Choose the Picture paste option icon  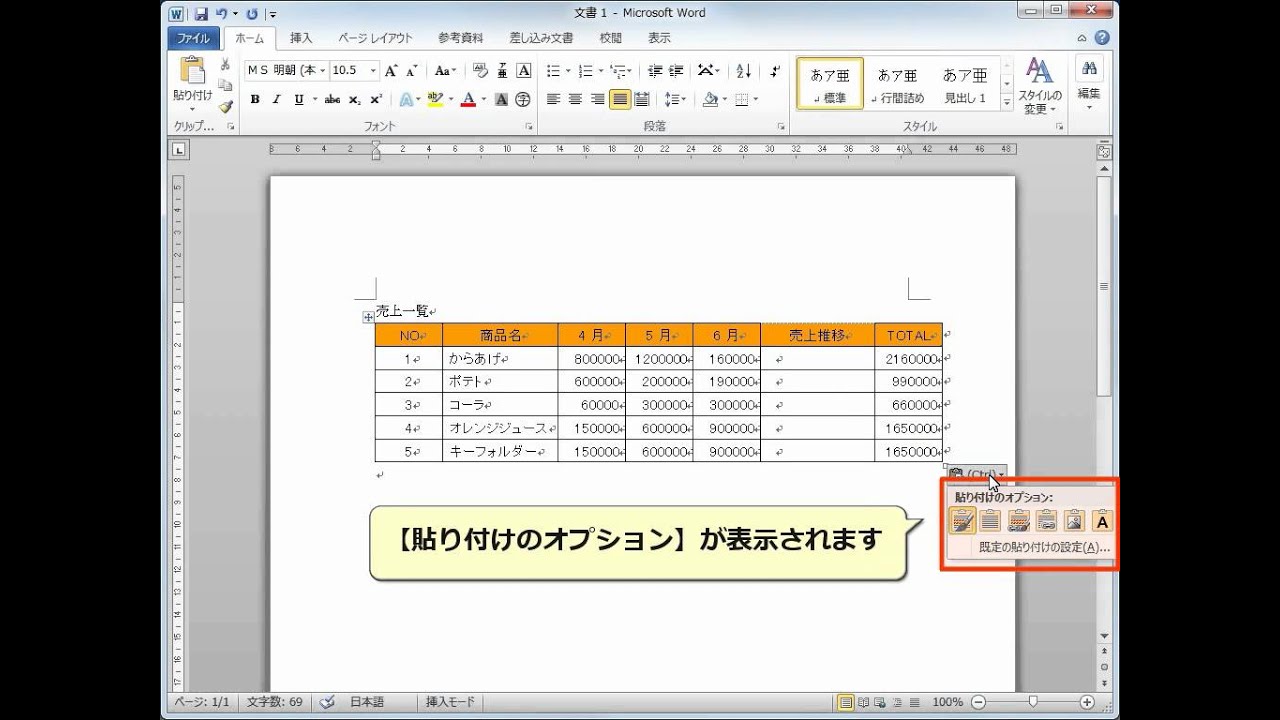1074,520
